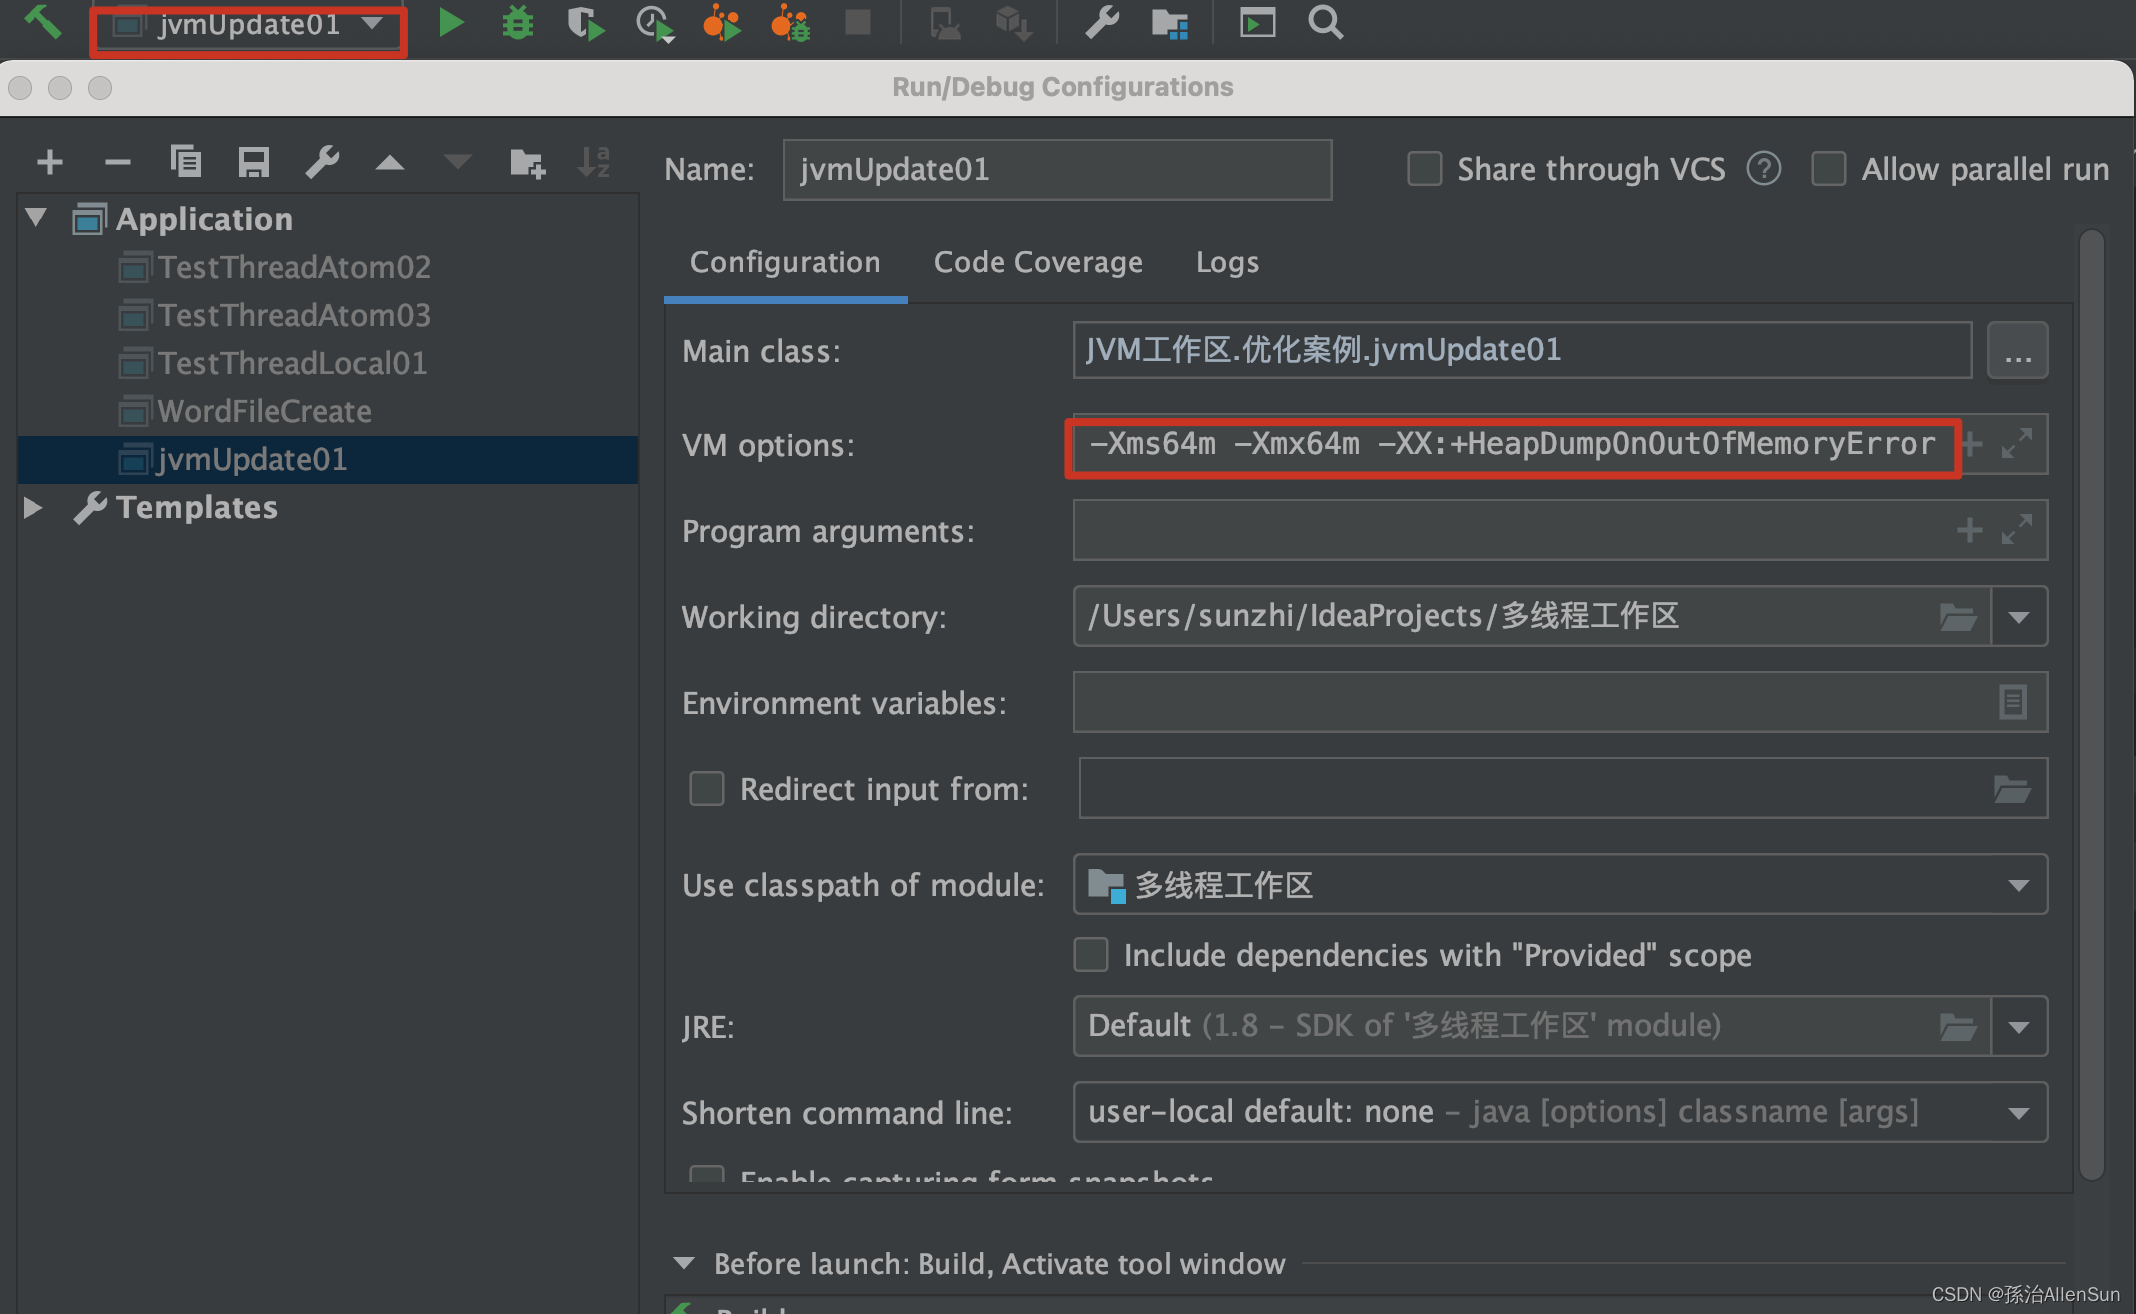Viewport: 2136px width, 1314px height.
Task: Switch to the Code Coverage tab
Action: (x=1038, y=262)
